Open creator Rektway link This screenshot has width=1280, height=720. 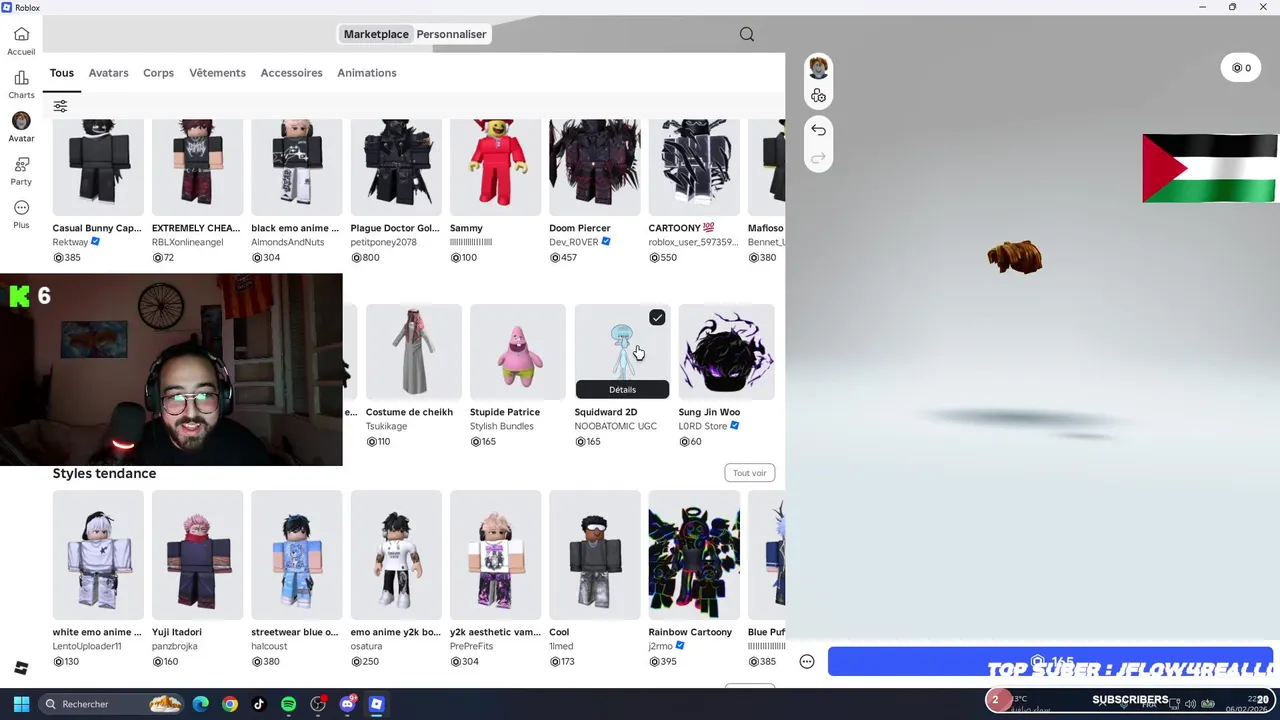70,242
